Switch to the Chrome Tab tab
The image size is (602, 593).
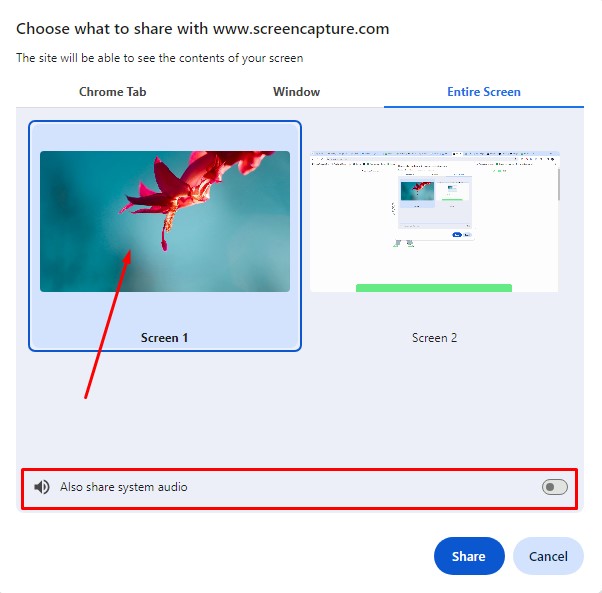click(x=112, y=92)
